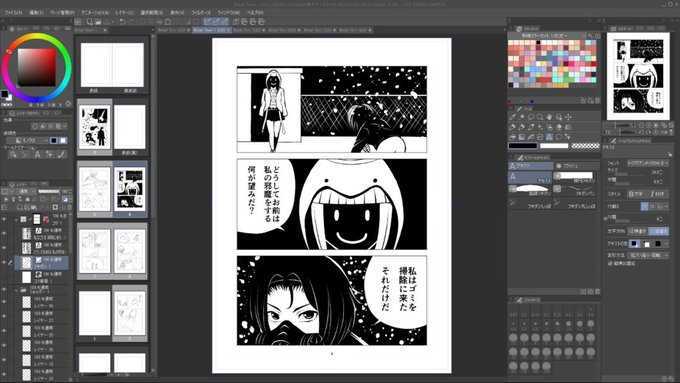Select the Pen tool in the tool palette
This screenshot has width=680, height=383.
click(x=513, y=127)
